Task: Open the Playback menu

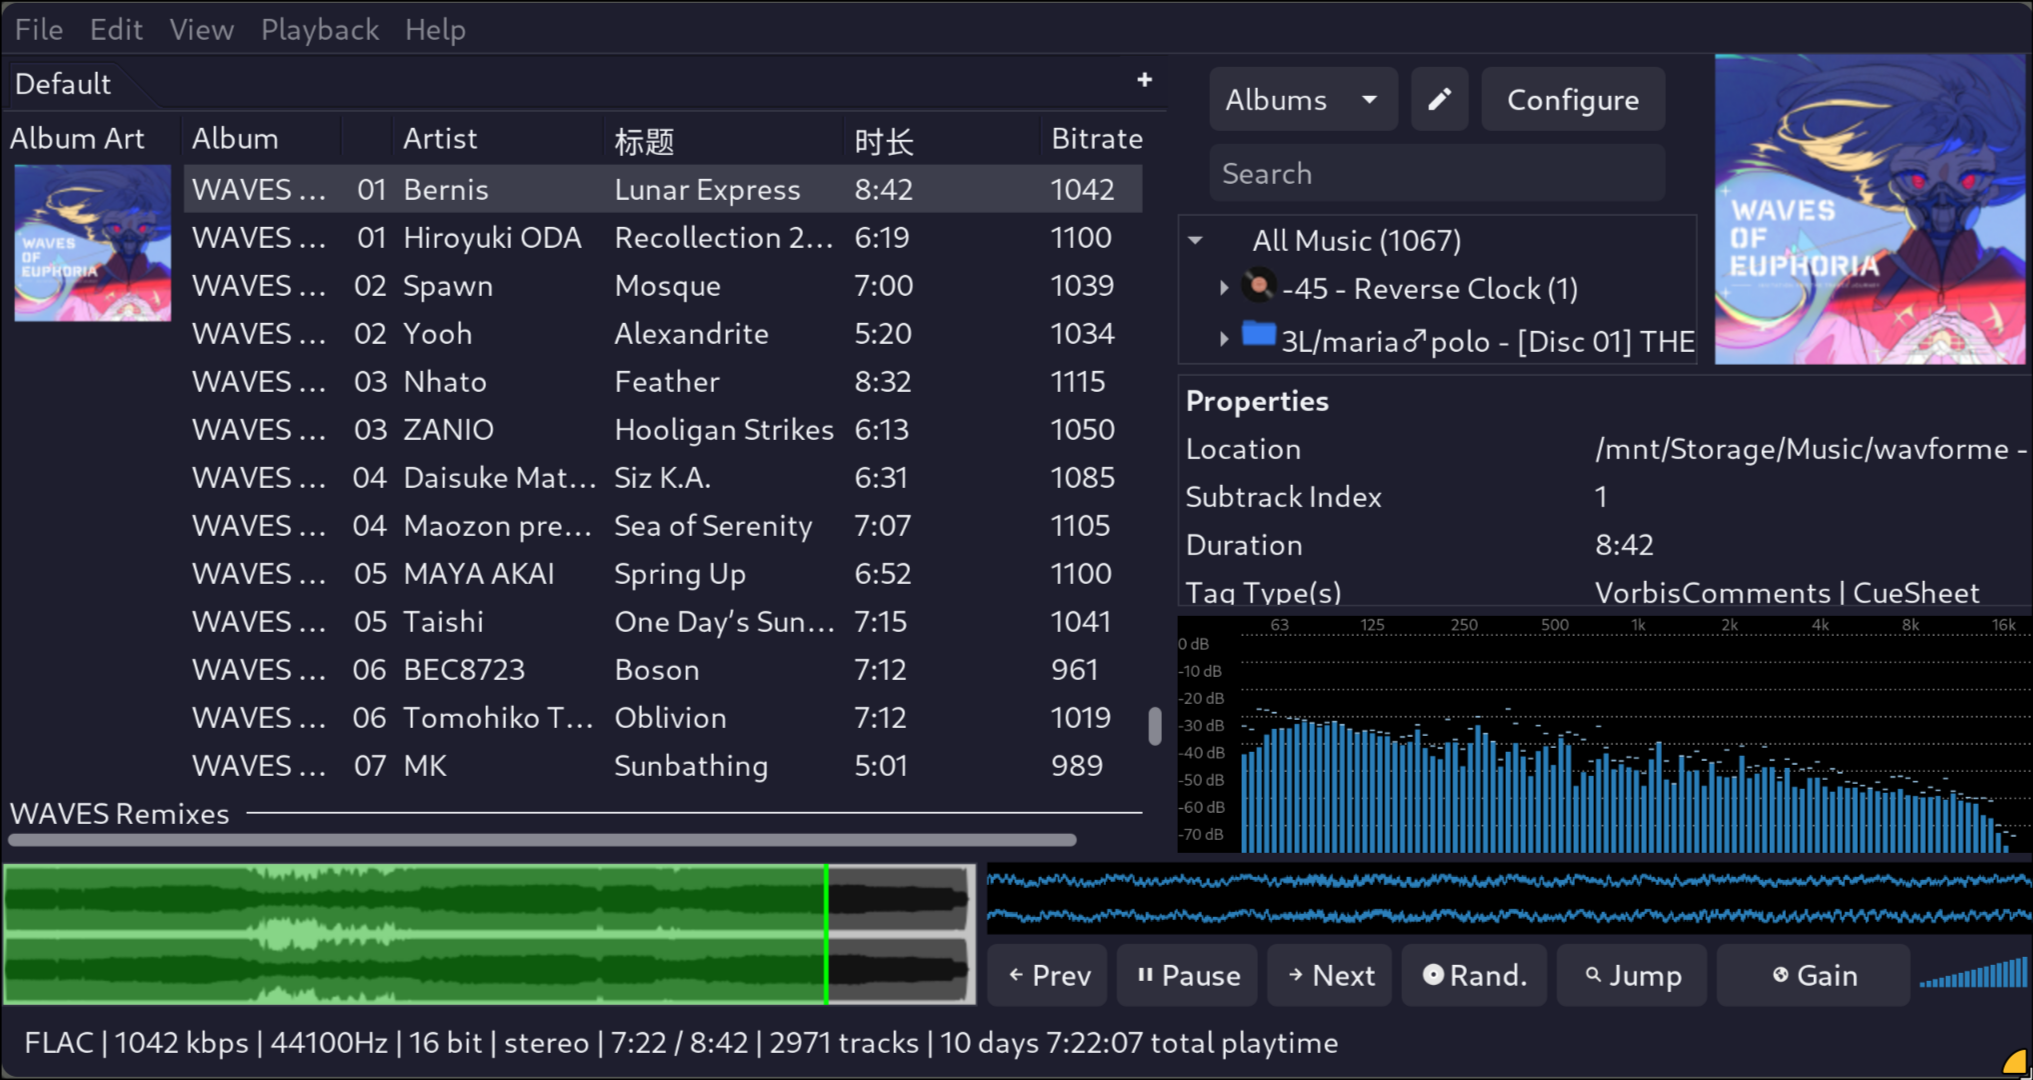Action: [x=319, y=30]
